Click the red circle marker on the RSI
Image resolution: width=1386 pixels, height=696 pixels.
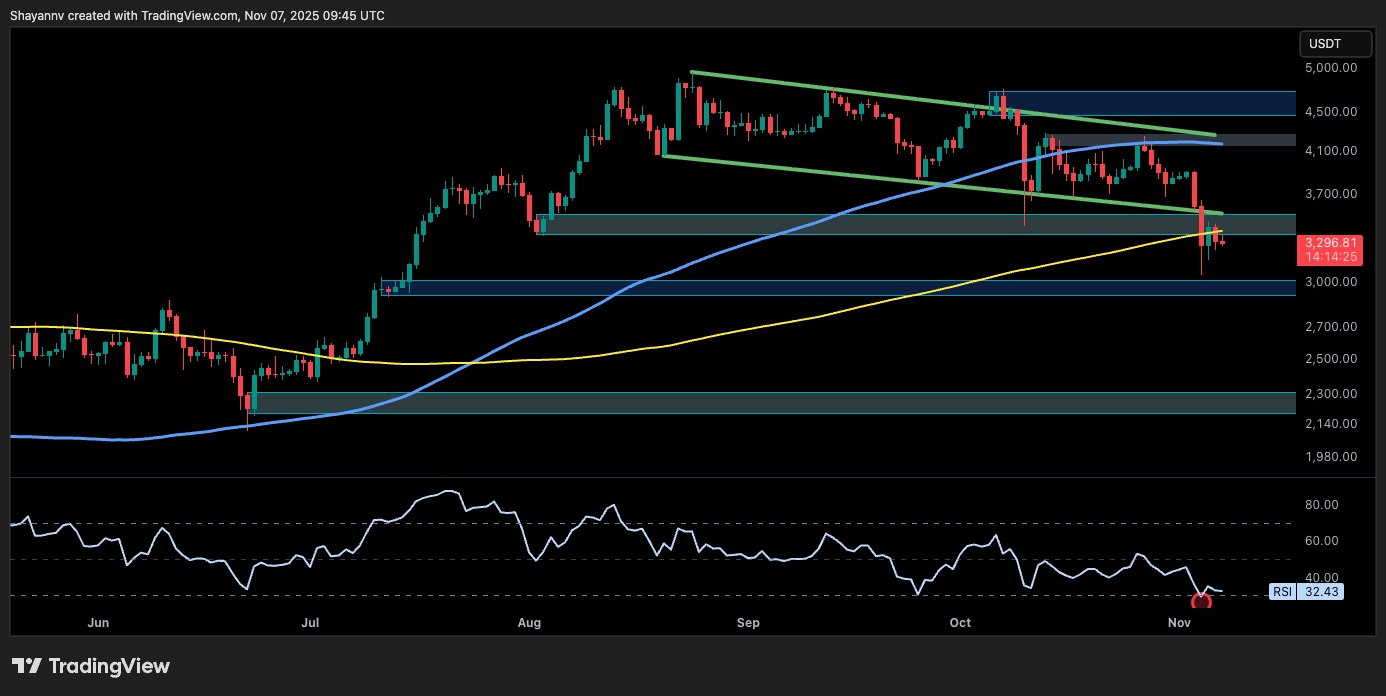coord(1199,599)
